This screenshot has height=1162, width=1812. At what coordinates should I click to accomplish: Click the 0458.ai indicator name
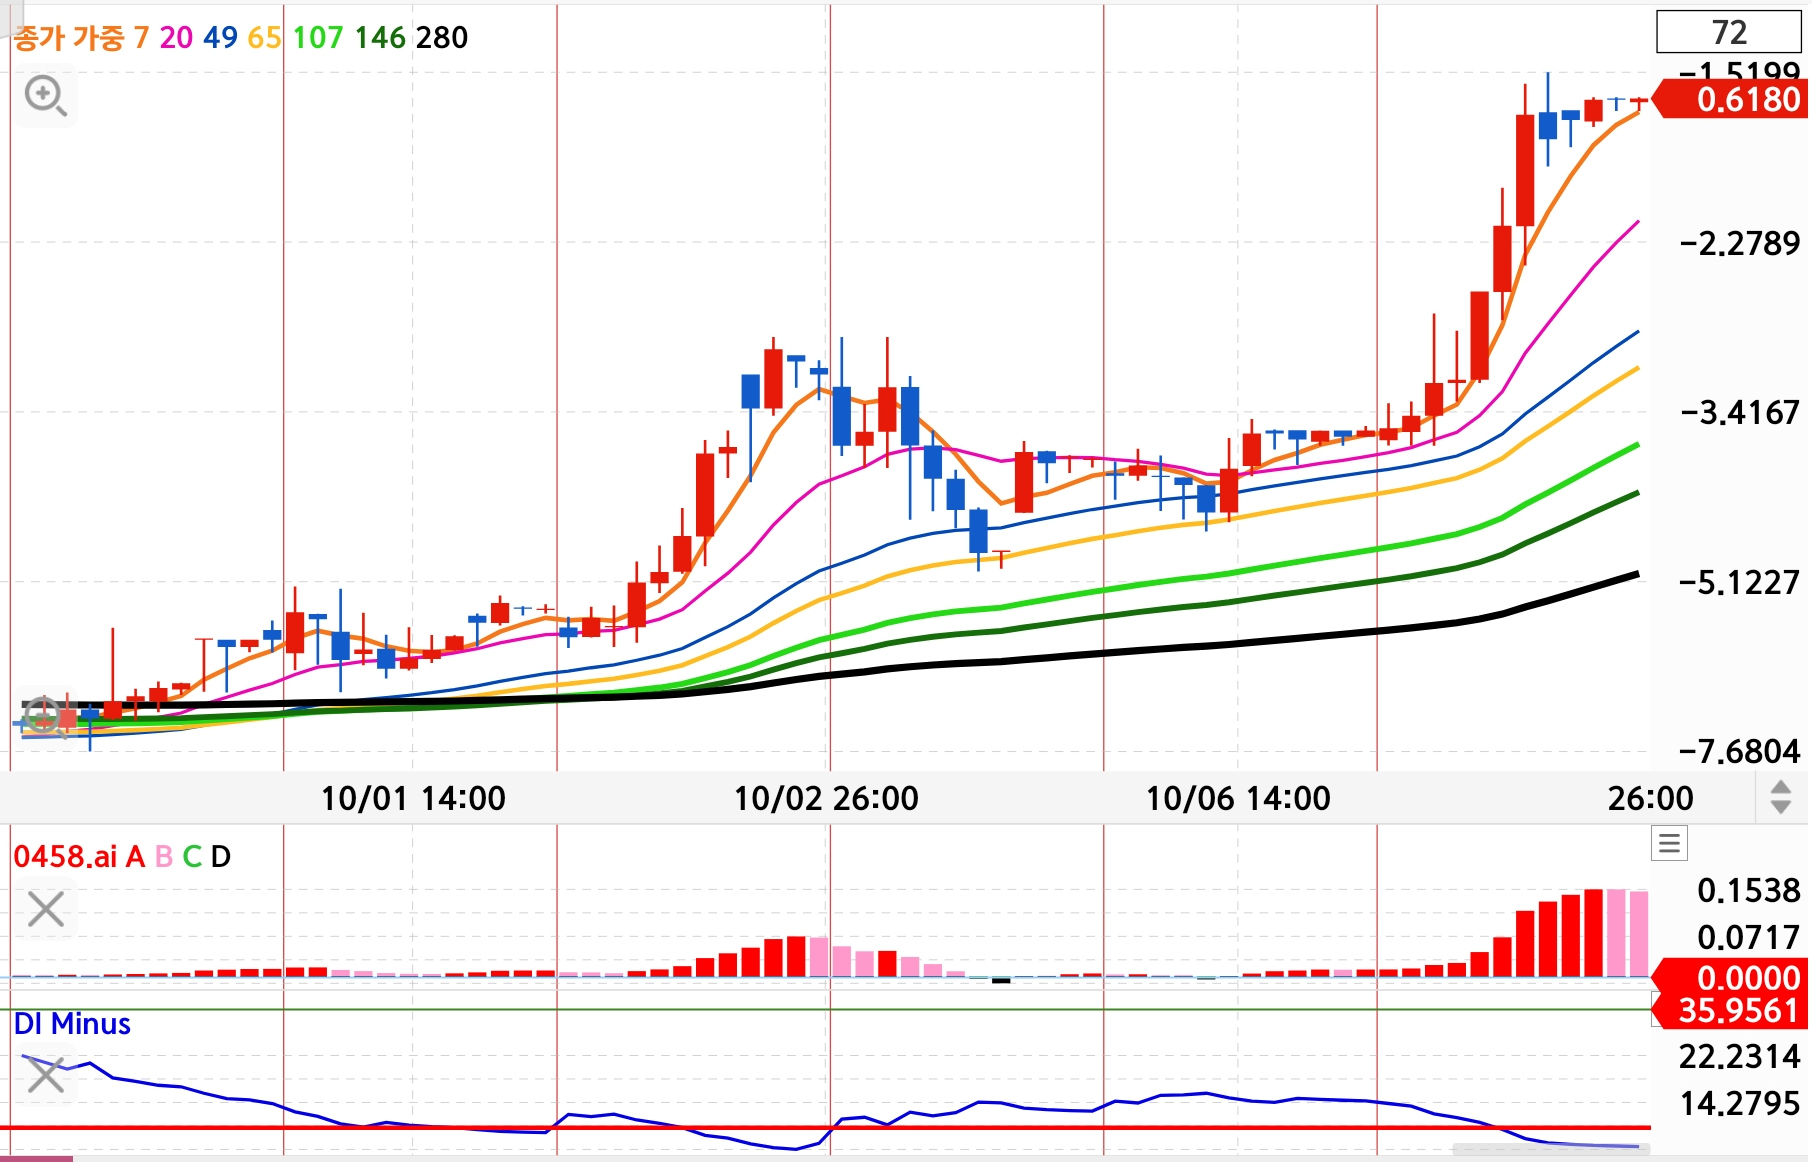pyautogui.click(x=65, y=857)
